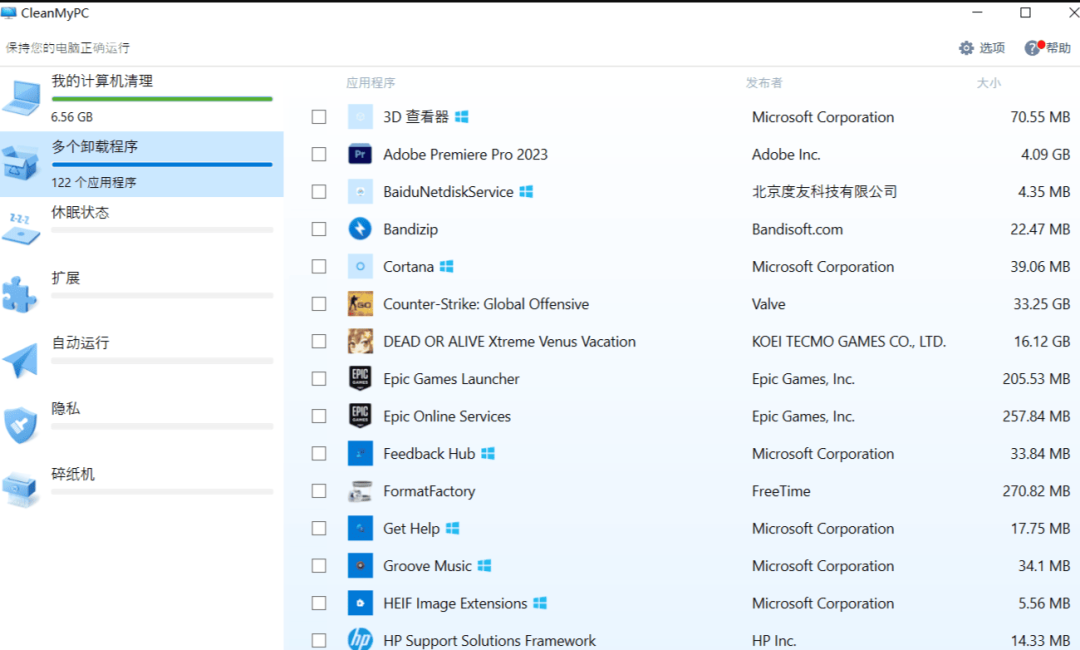Click the 6.56 GB size text
The width and height of the screenshot is (1080, 650).
click(72, 117)
